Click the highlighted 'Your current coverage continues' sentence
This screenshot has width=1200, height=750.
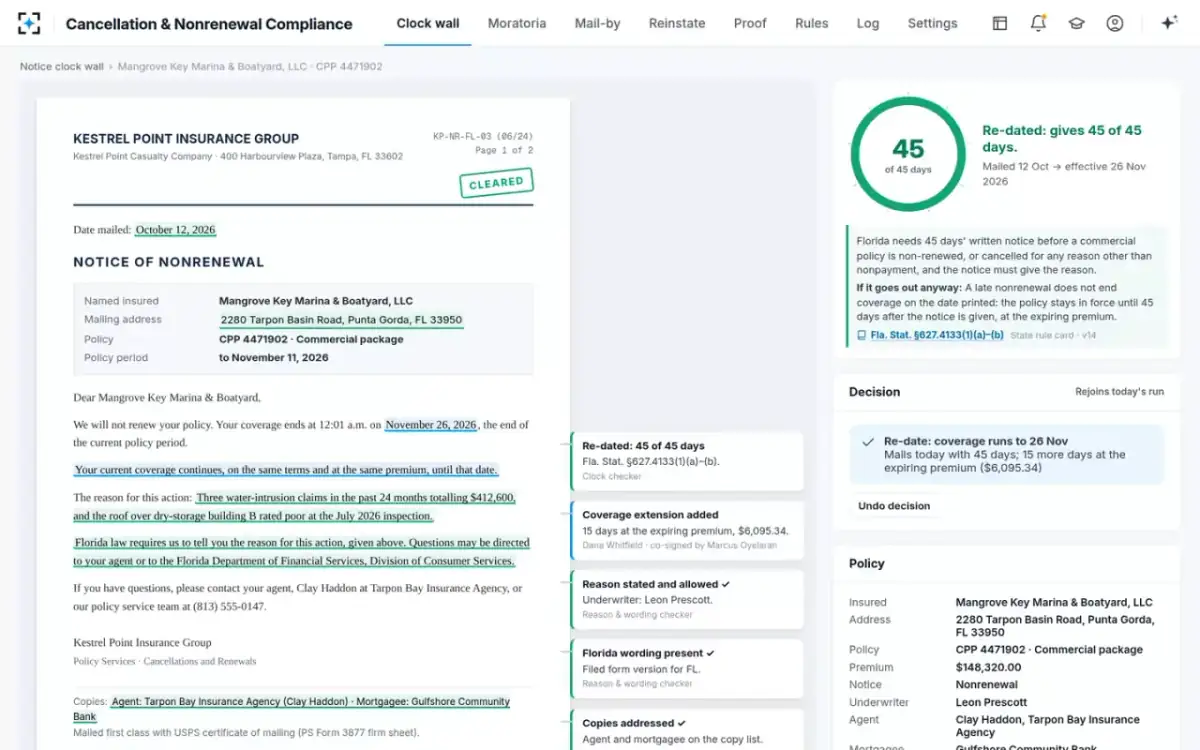pos(286,470)
